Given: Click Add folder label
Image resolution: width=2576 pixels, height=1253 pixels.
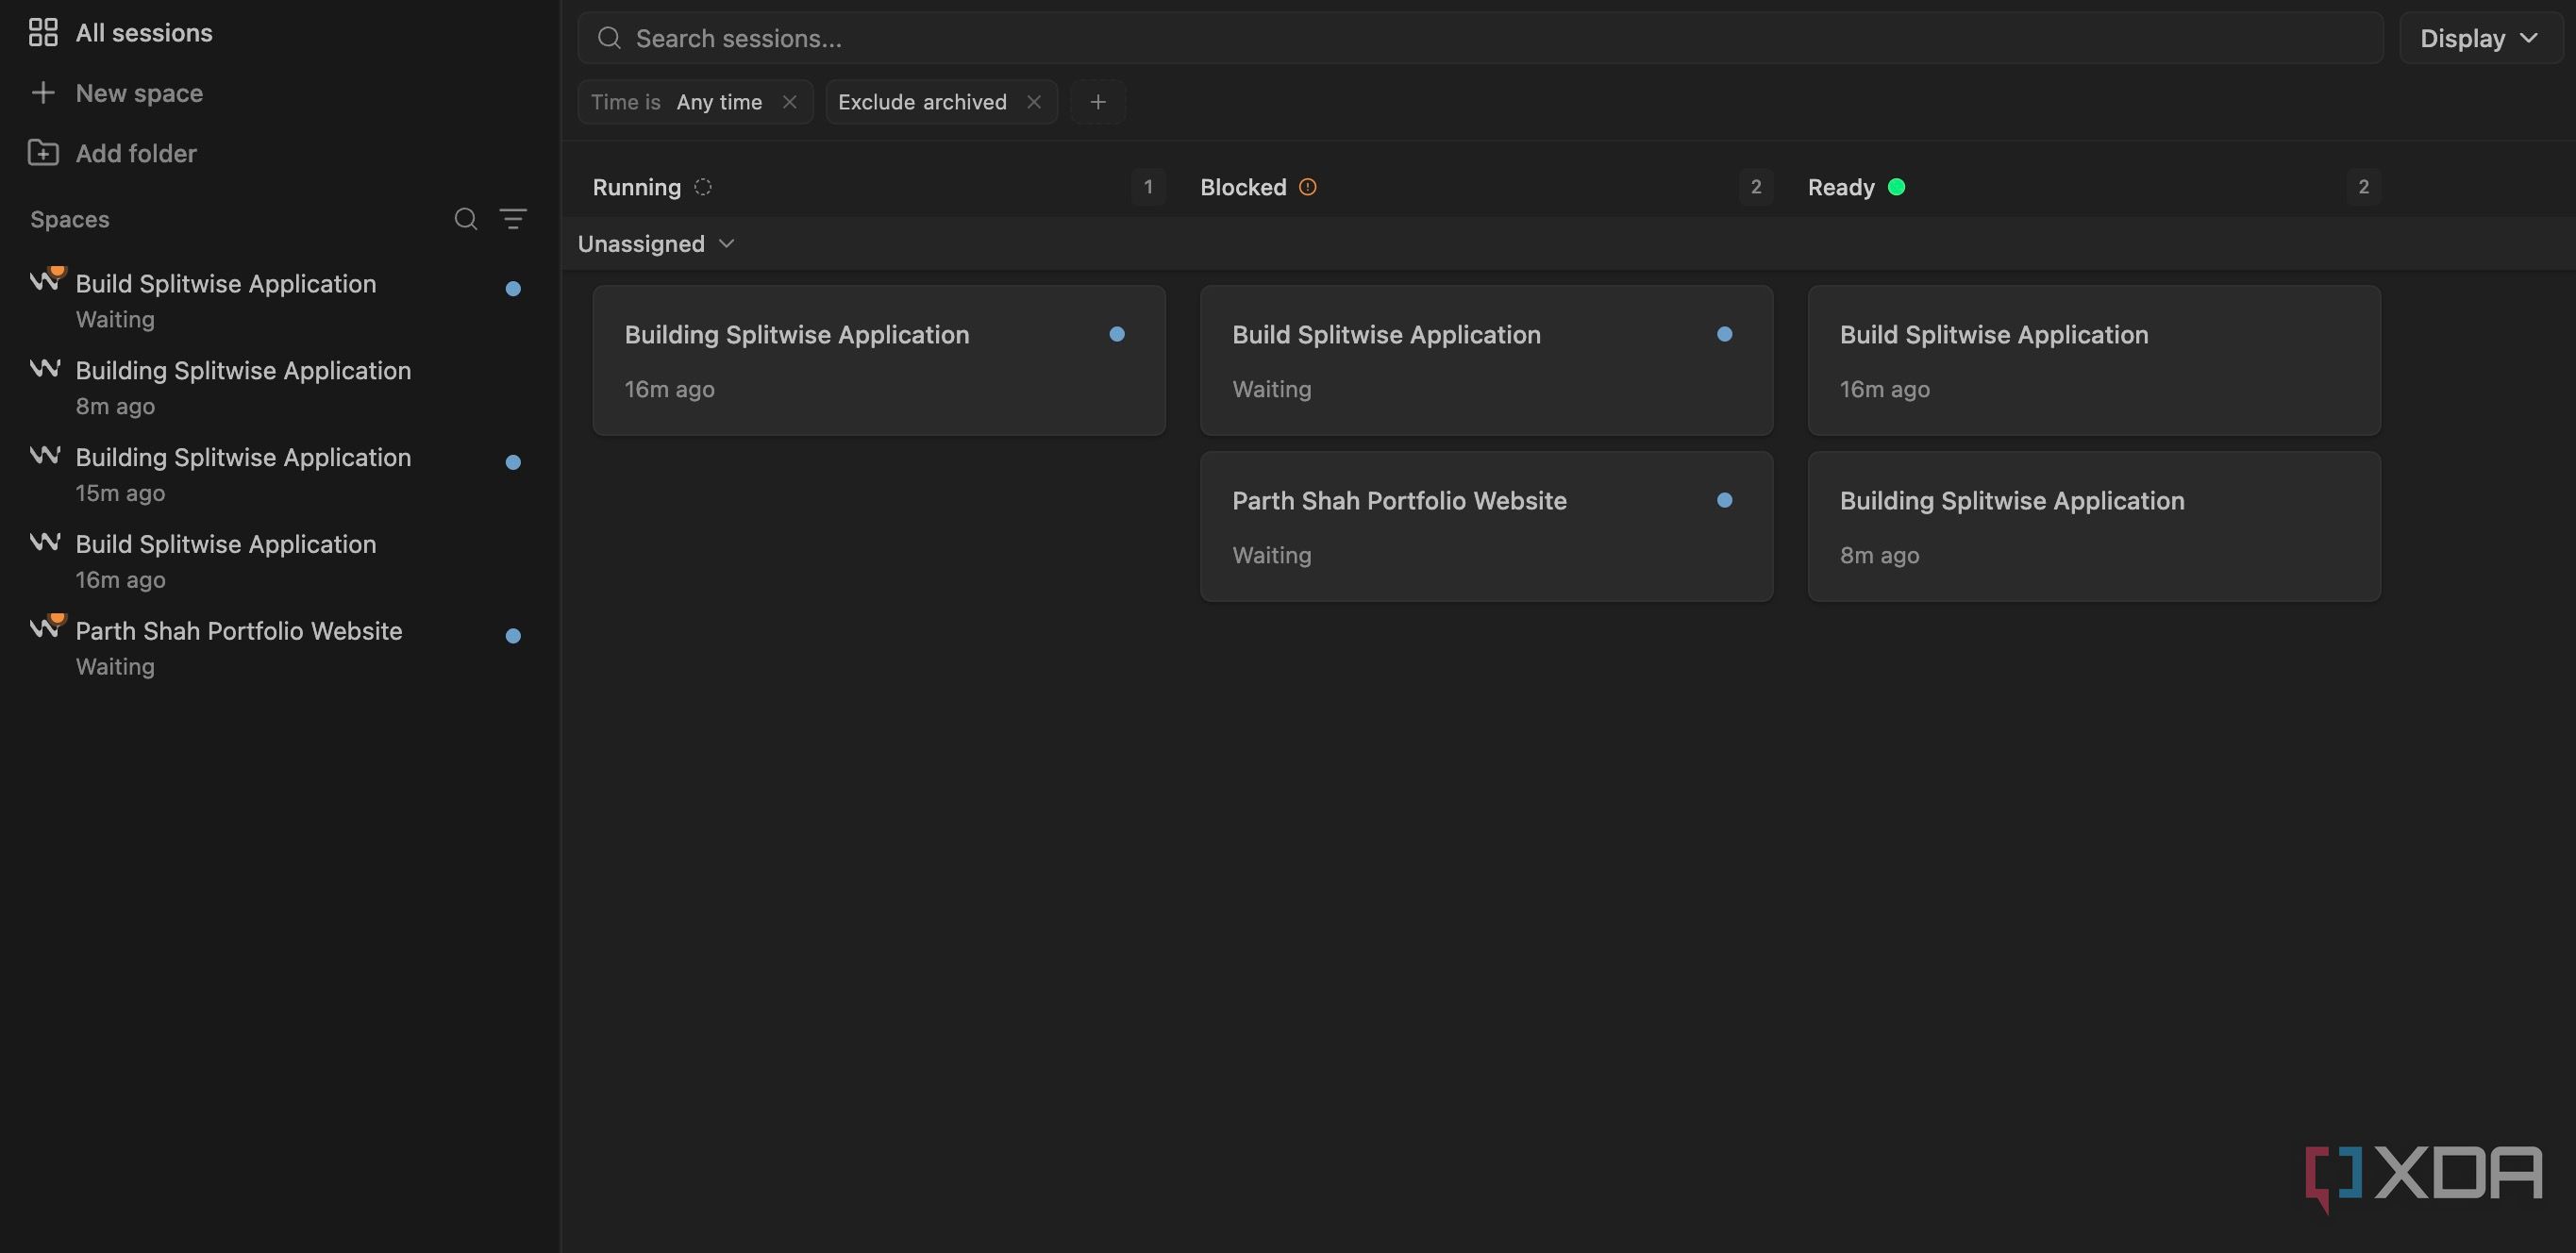Looking at the screenshot, I should point(136,153).
